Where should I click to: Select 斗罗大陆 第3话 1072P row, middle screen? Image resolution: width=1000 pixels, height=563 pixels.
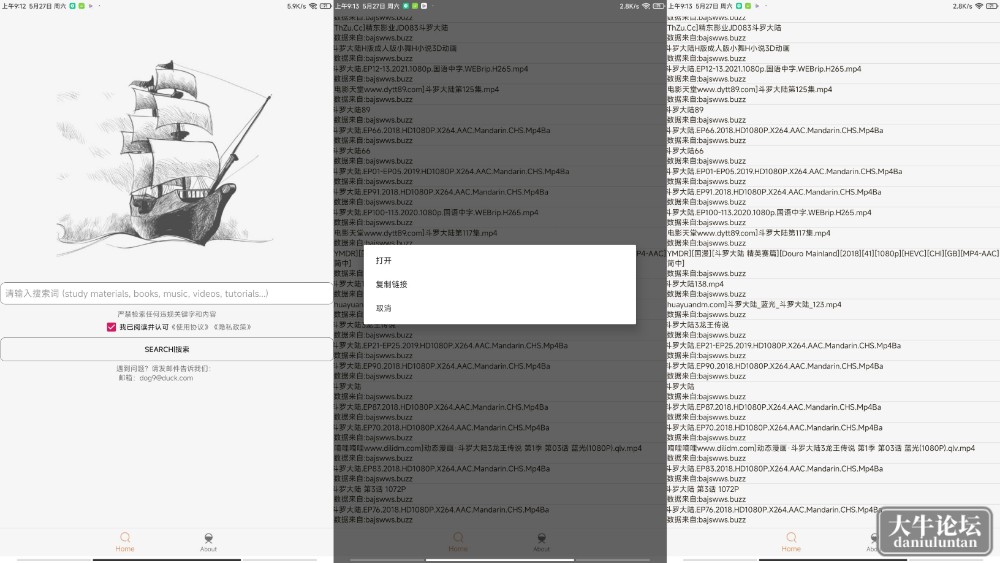coord(500,494)
